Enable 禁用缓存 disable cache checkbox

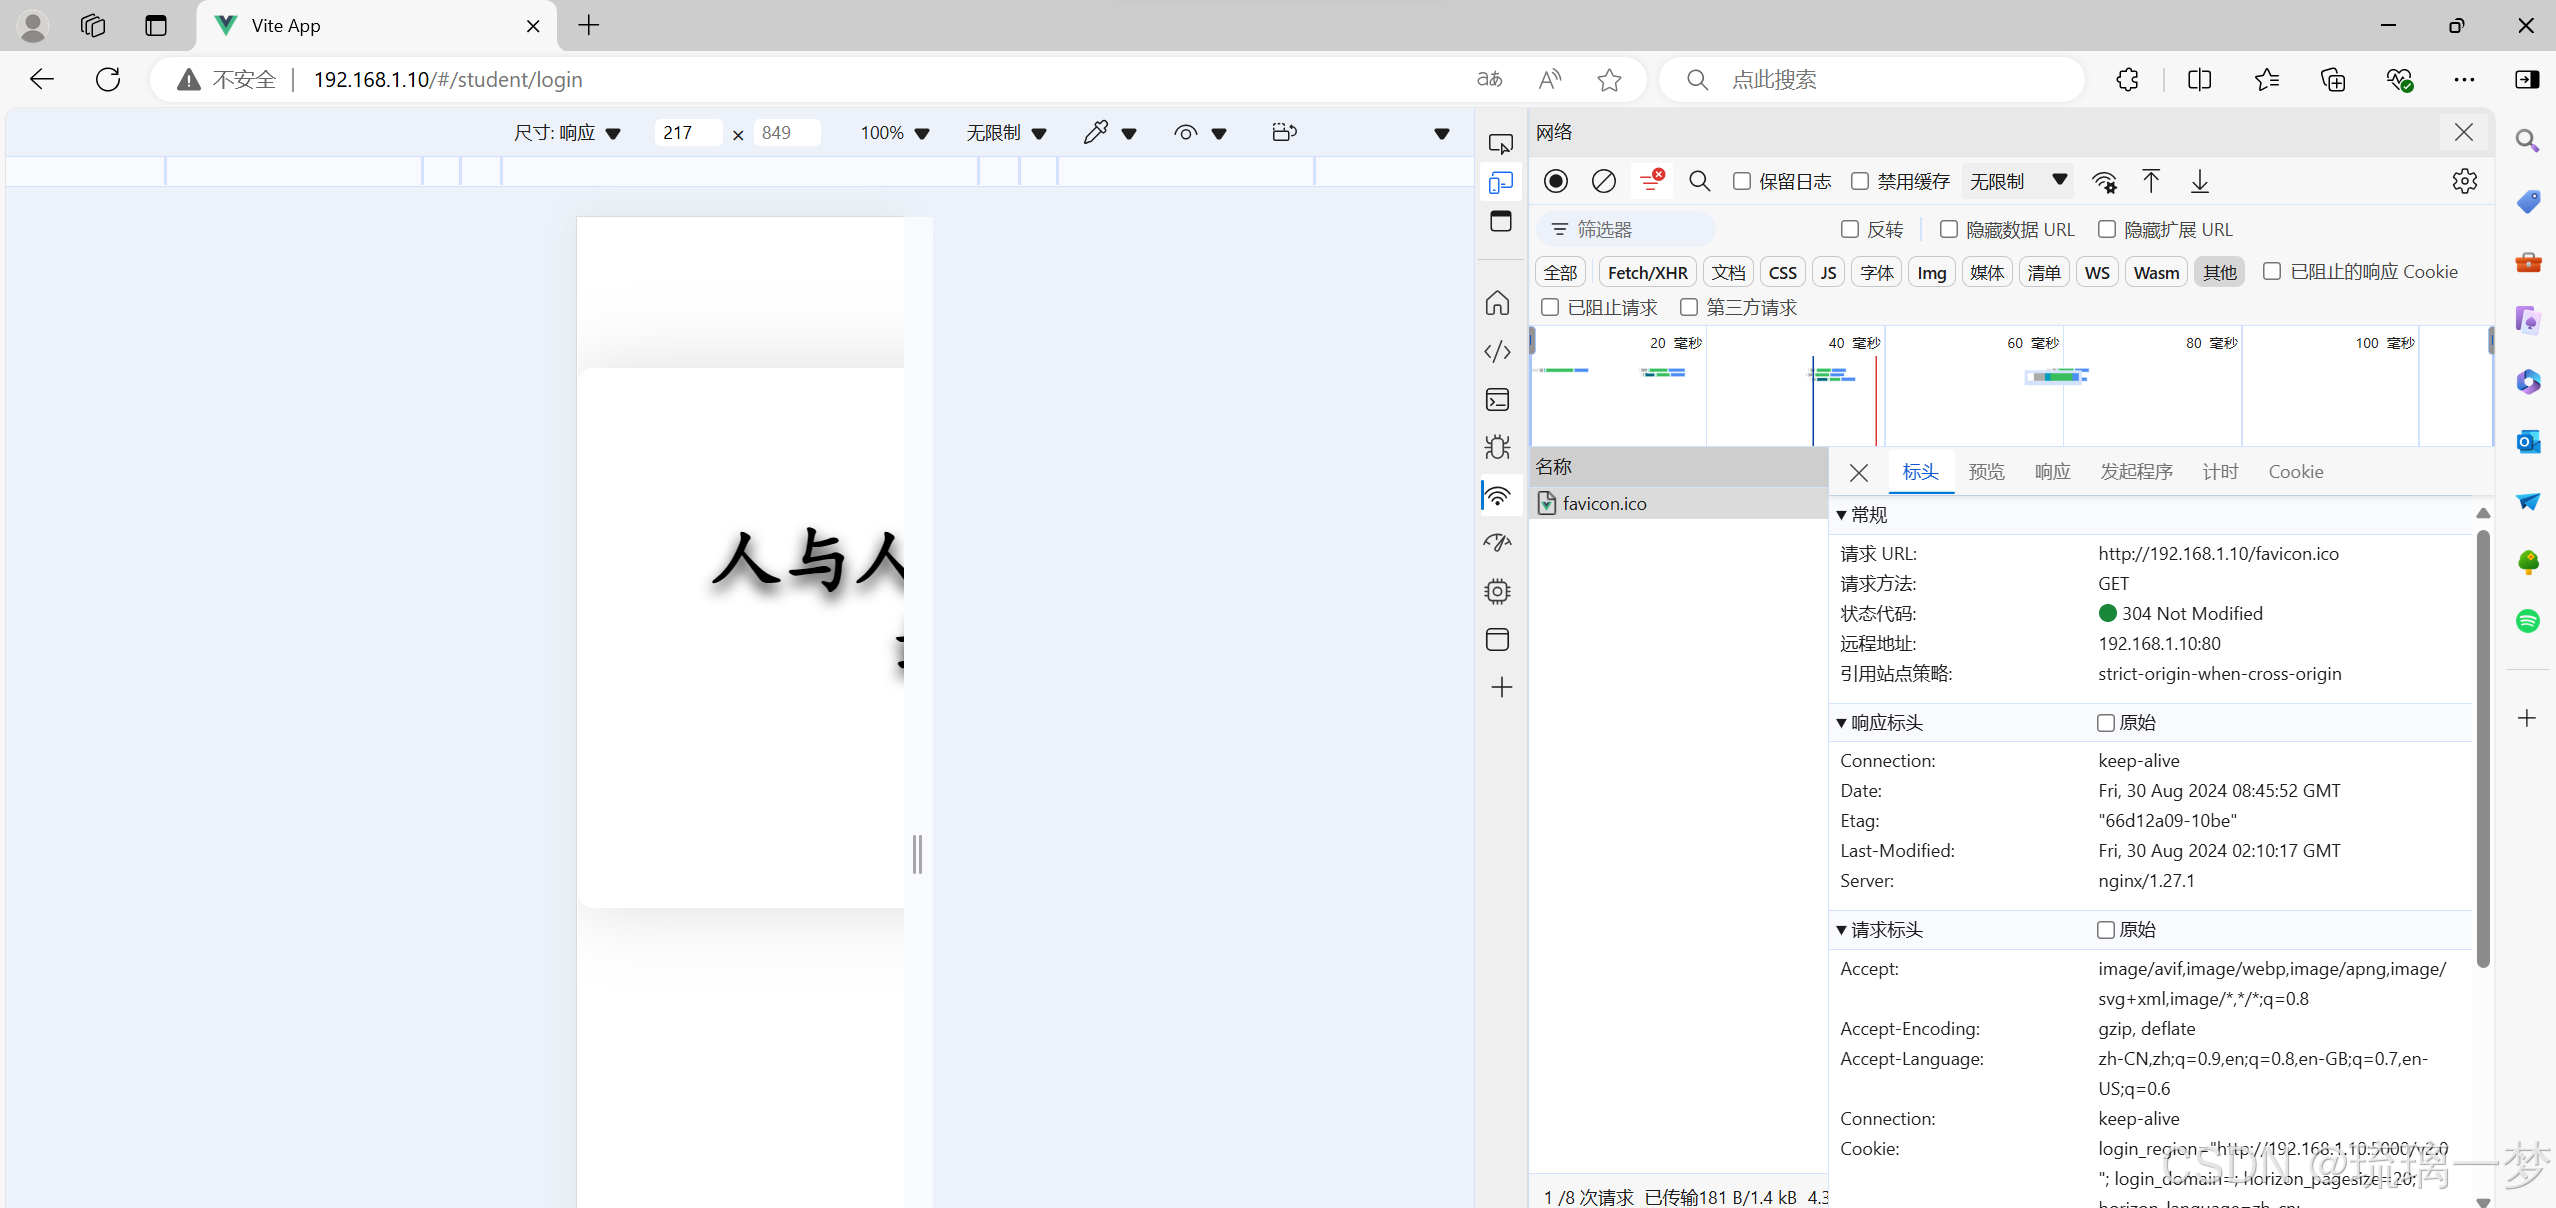coord(1860,181)
